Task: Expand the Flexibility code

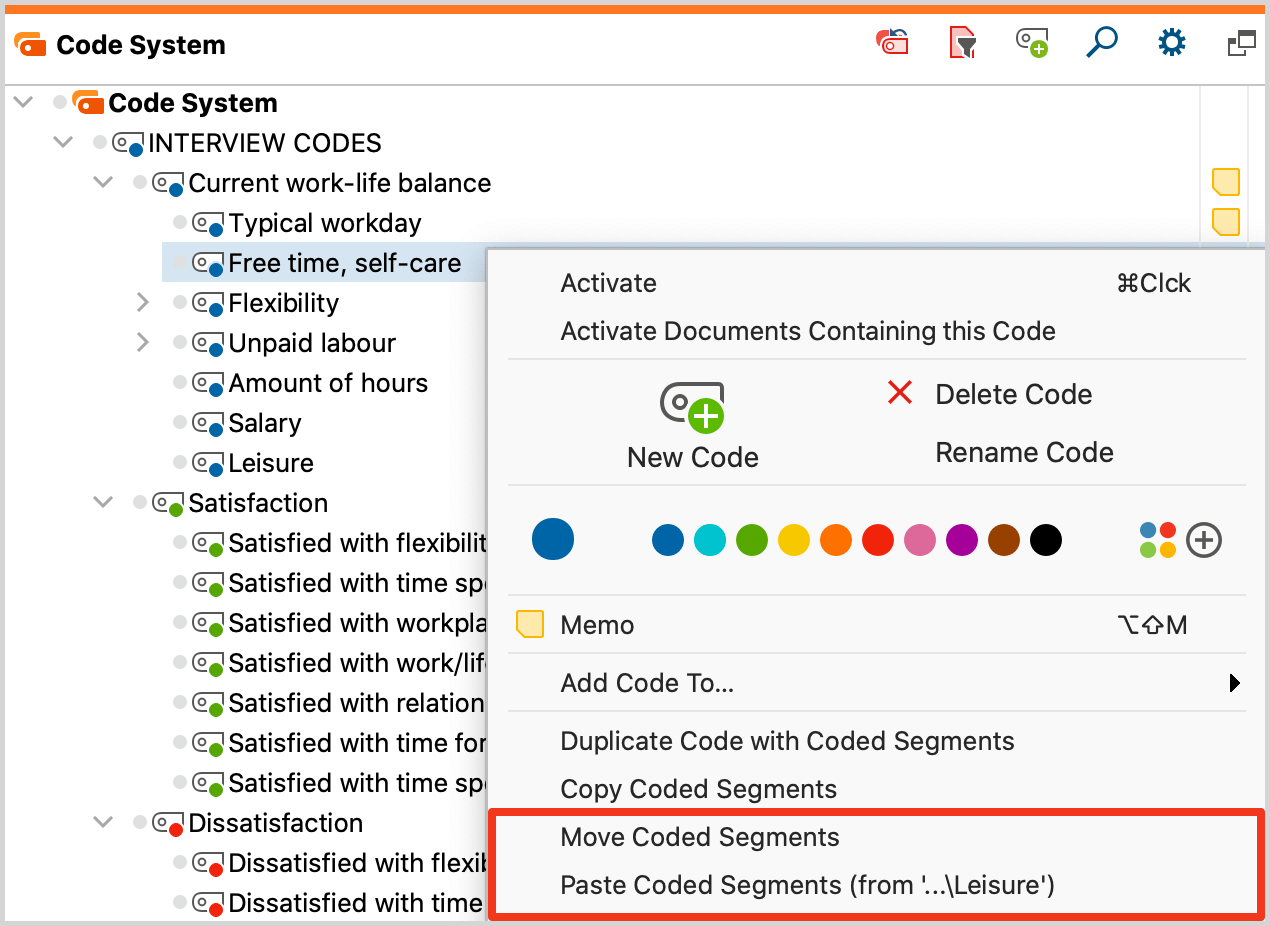Action: point(143,302)
